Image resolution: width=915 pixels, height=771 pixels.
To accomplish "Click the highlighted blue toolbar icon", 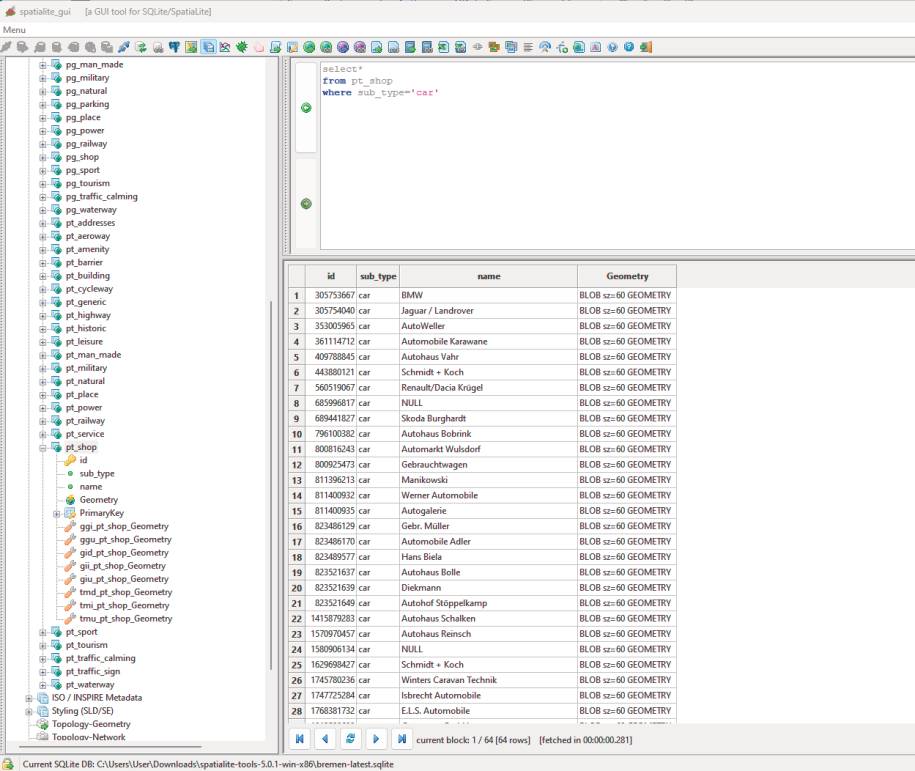I will [208, 47].
